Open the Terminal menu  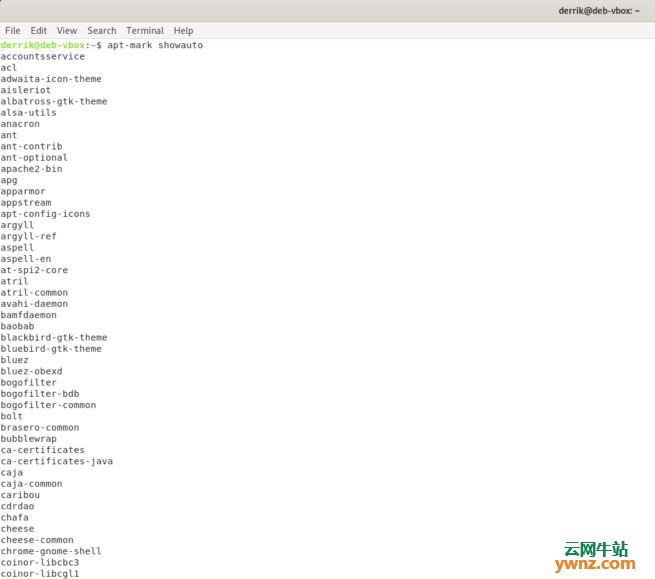145,30
